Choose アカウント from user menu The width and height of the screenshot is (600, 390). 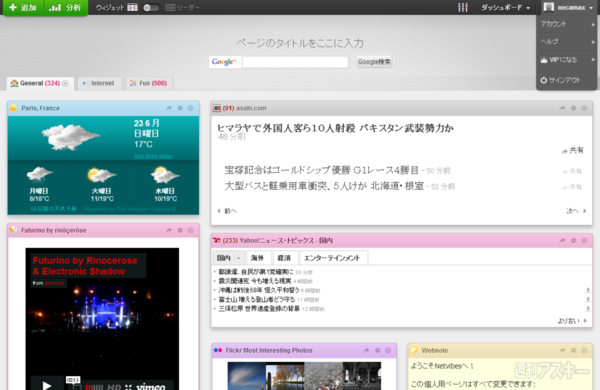567,24
